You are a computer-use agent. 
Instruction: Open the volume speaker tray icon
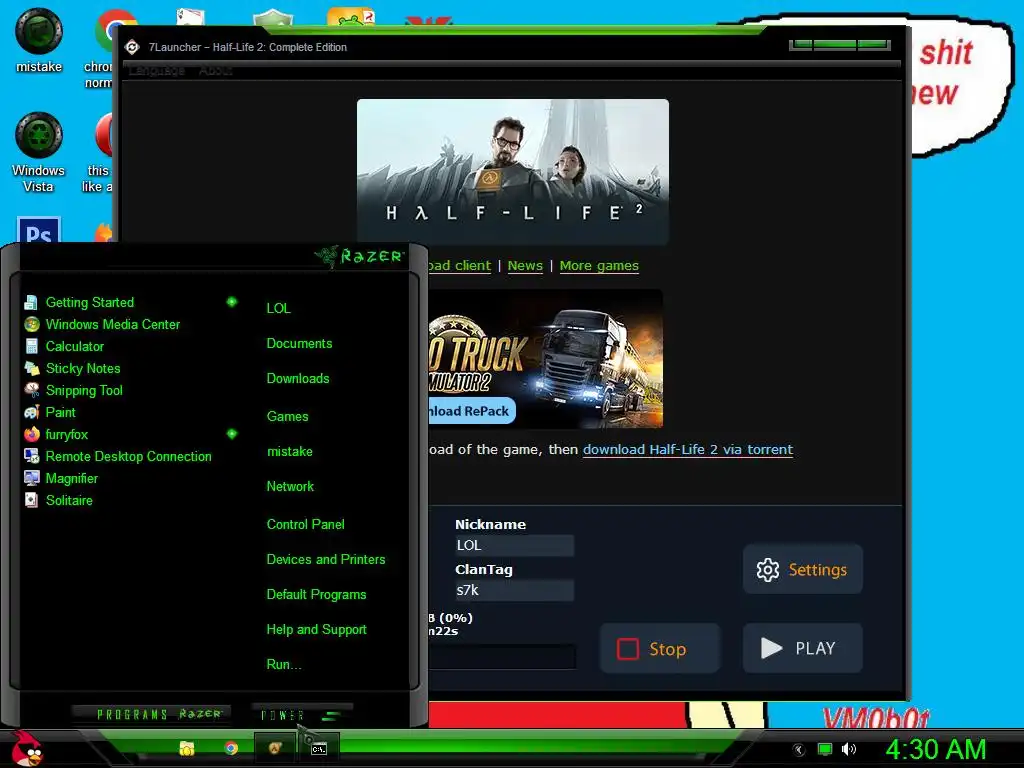tap(848, 749)
